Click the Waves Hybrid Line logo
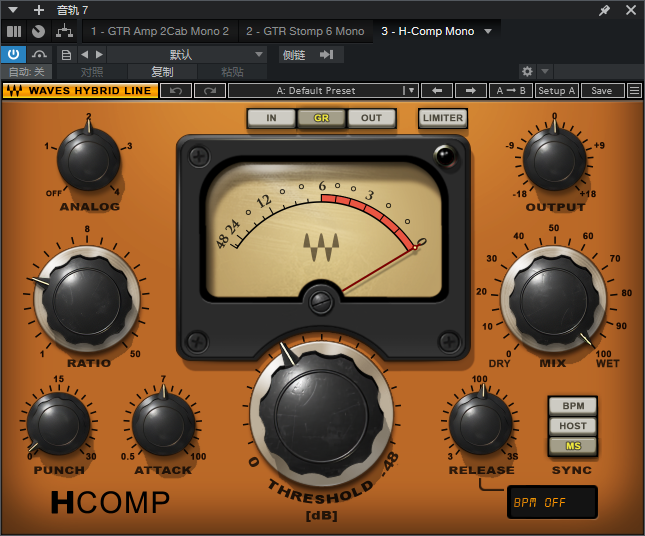This screenshot has height=536, width=645. pos(80,90)
